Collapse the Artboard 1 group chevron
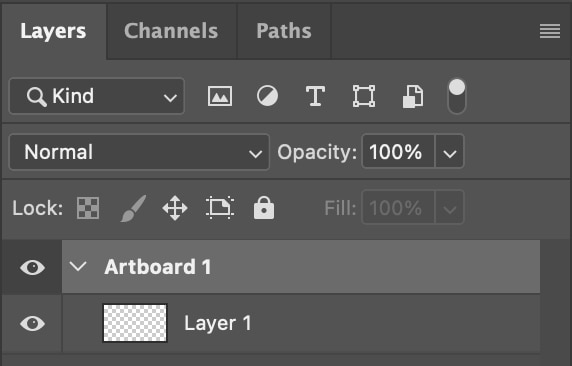The width and height of the screenshot is (572, 366). [x=78, y=267]
